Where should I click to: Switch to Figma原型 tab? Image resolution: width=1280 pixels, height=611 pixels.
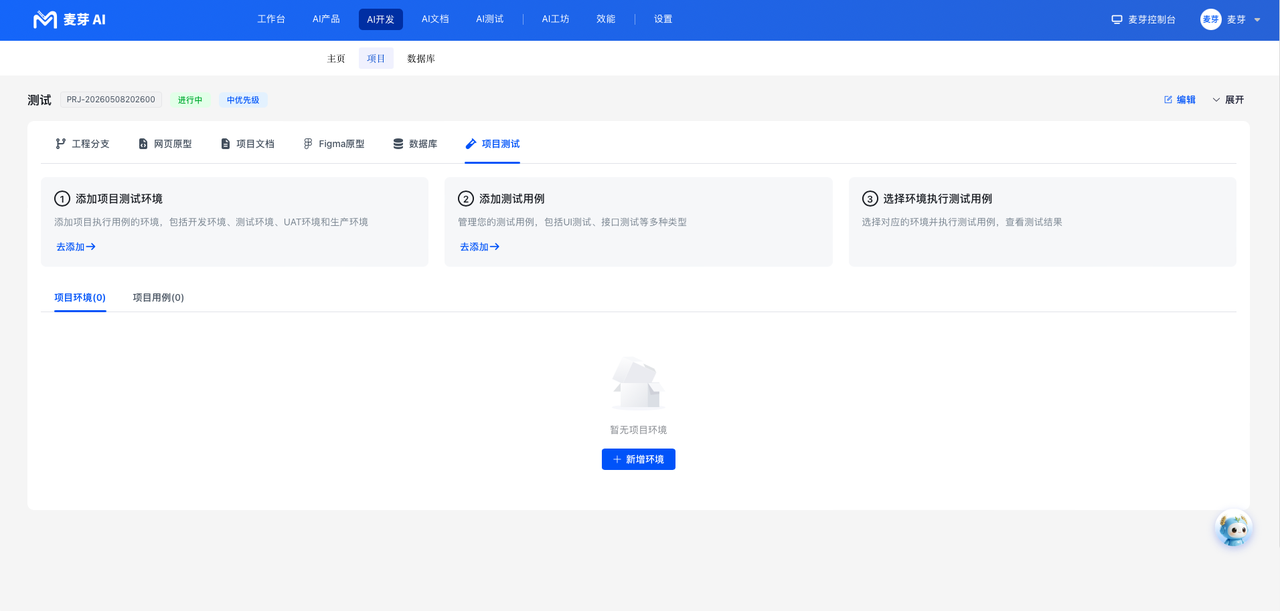334,144
